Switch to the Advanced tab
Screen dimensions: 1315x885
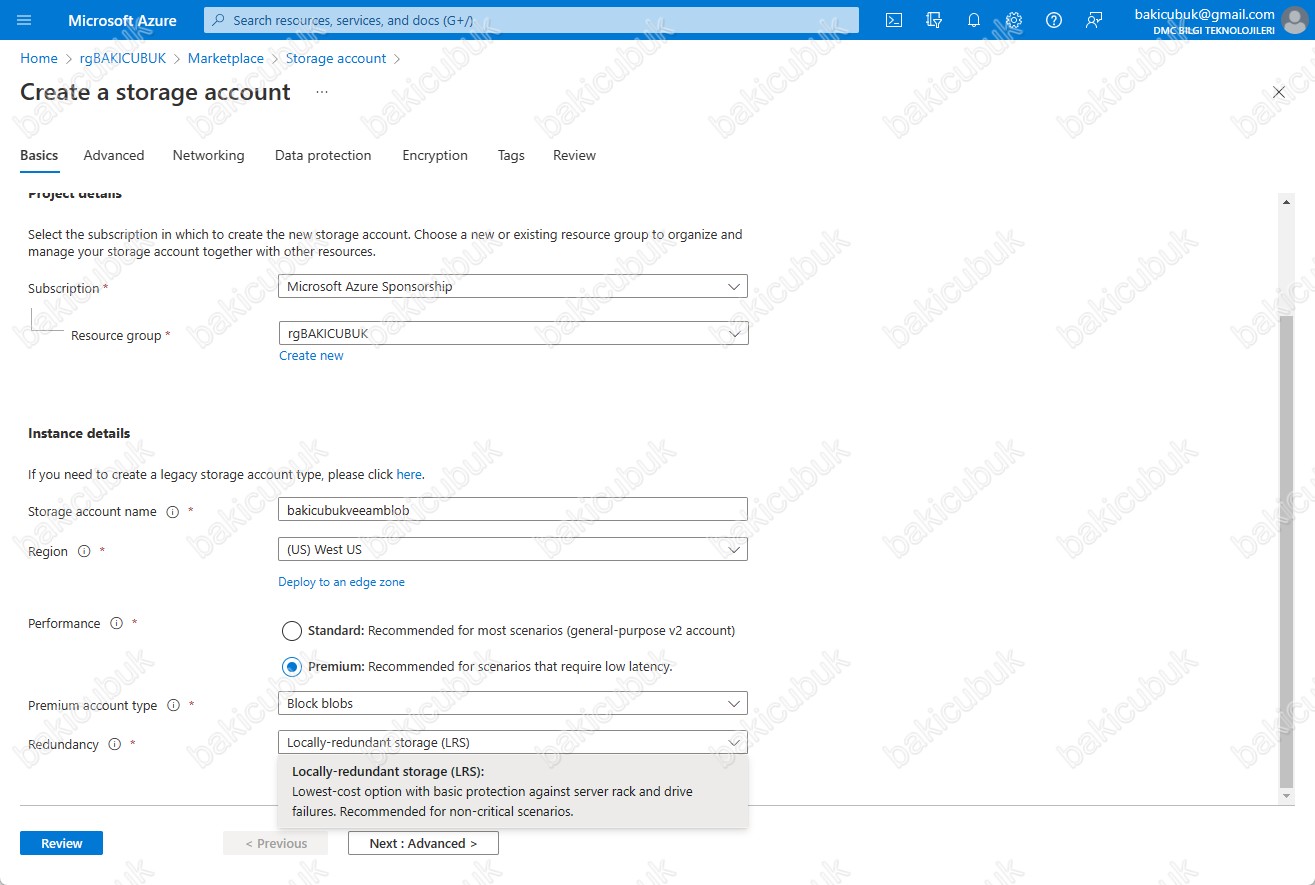tap(114, 156)
